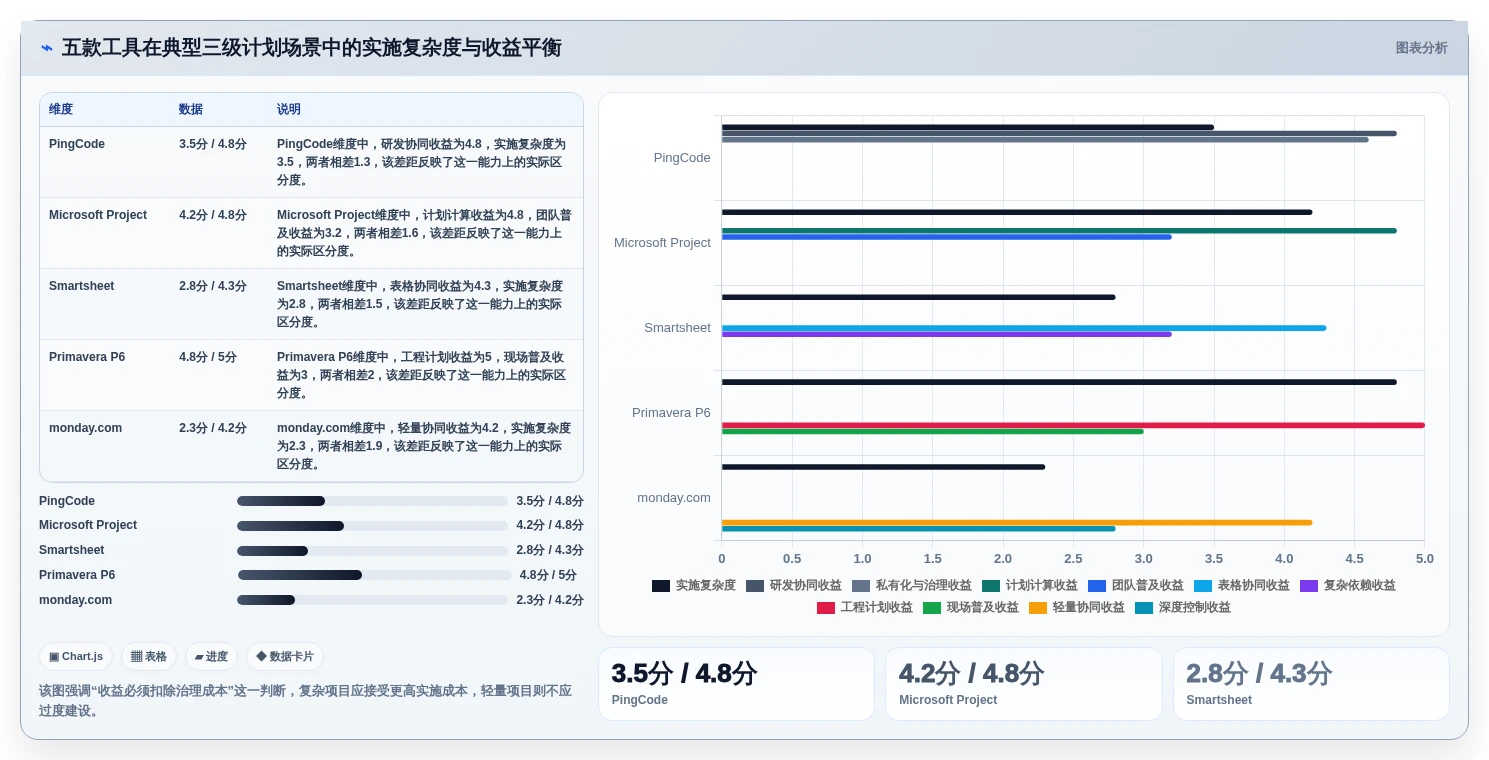
Task: Select the 表格 tag
Action: tap(149, 657)
